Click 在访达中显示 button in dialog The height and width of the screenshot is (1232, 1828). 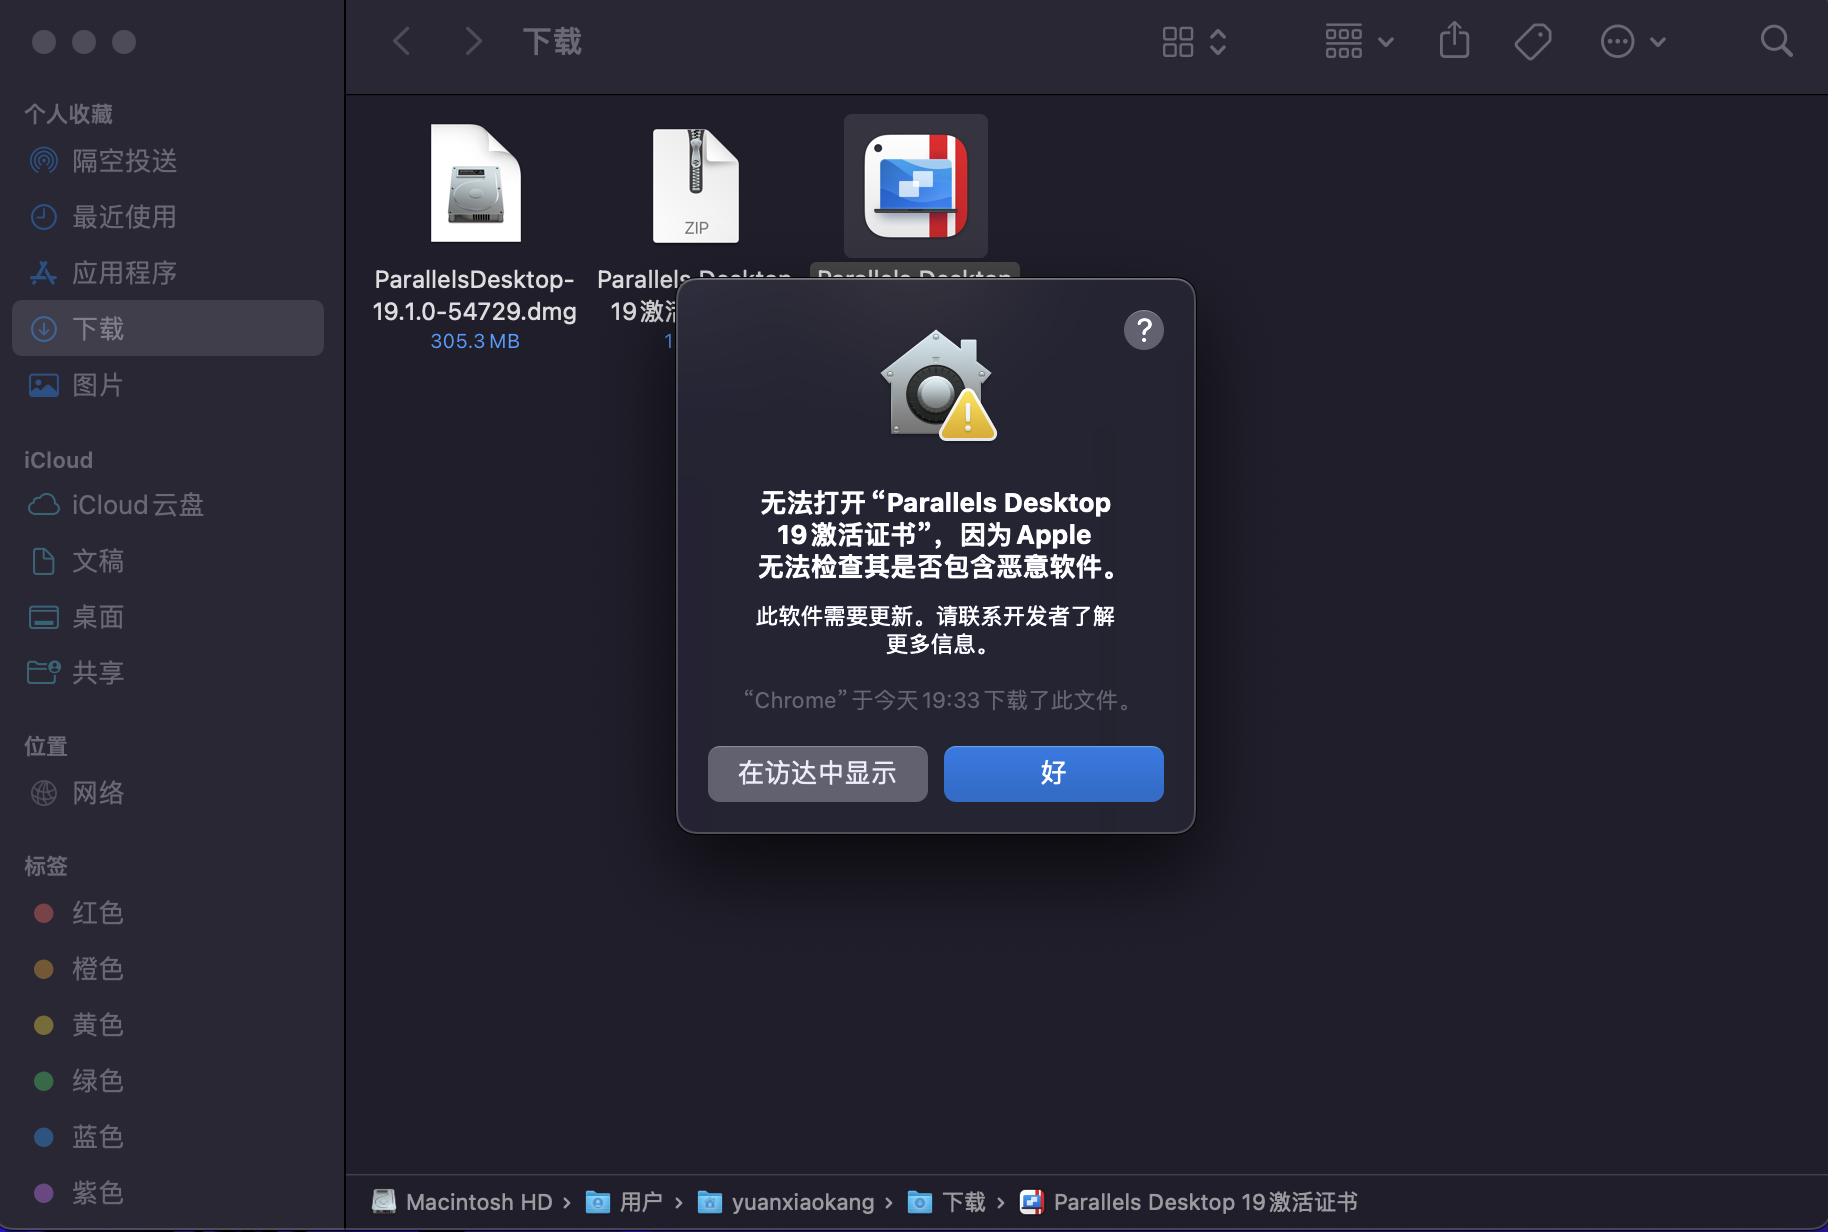click(817, 773)
